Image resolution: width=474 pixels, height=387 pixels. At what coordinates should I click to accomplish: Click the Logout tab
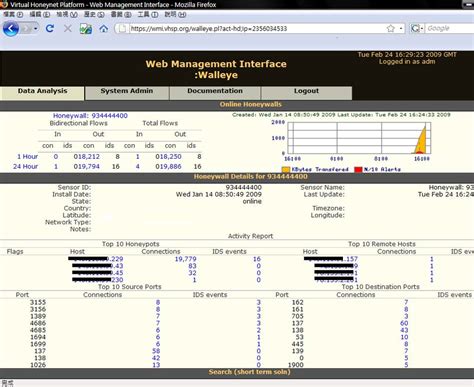coord(306,93)
